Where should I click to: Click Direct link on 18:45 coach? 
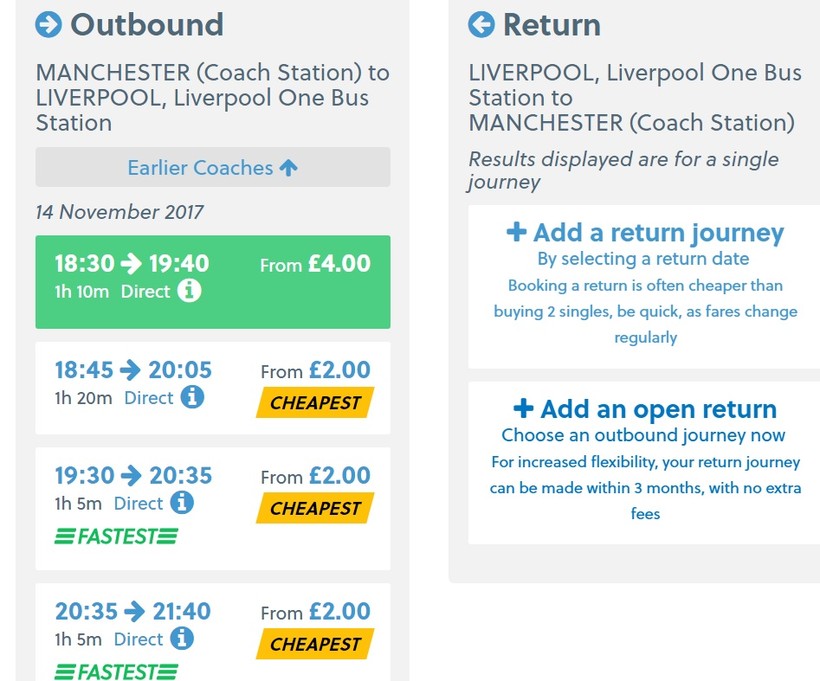click(x=149, y=398)
